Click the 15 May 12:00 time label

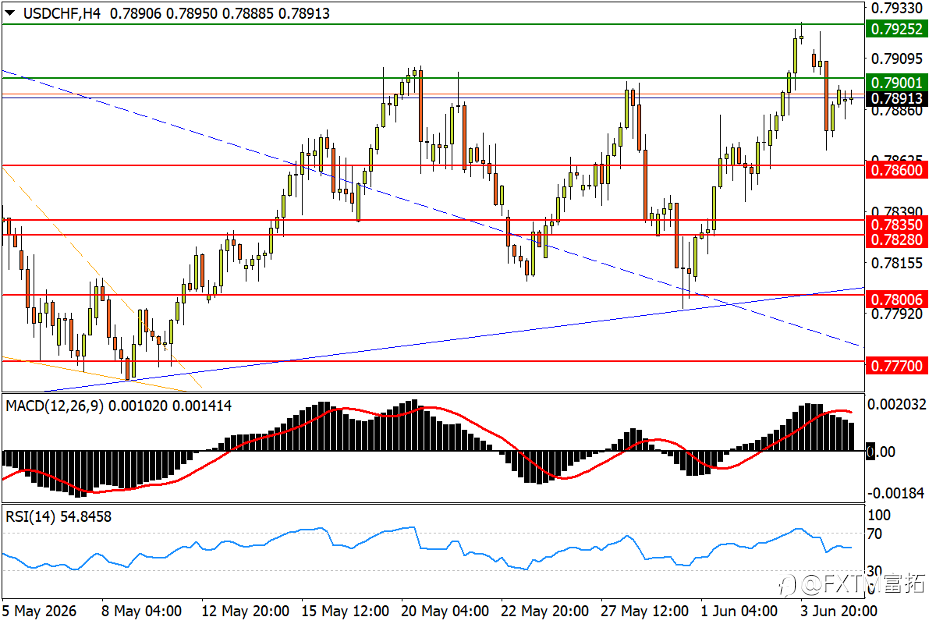[x=345, y=611]
